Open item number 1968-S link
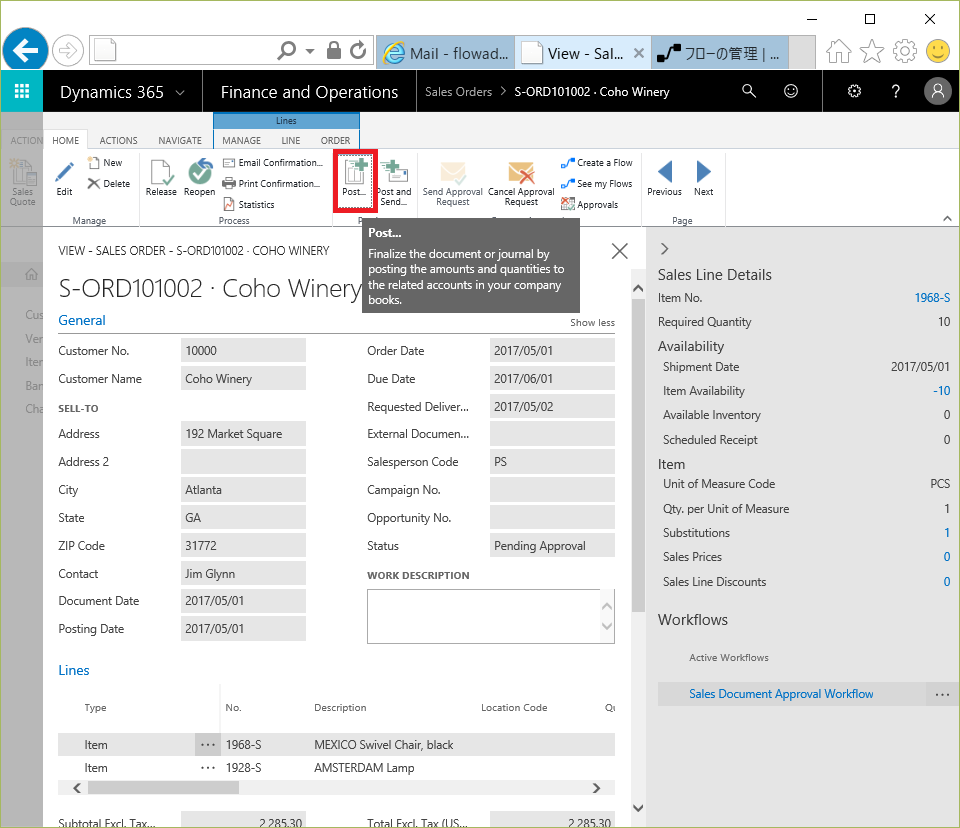This screenshot has height=828, width=960. [932, 298]
